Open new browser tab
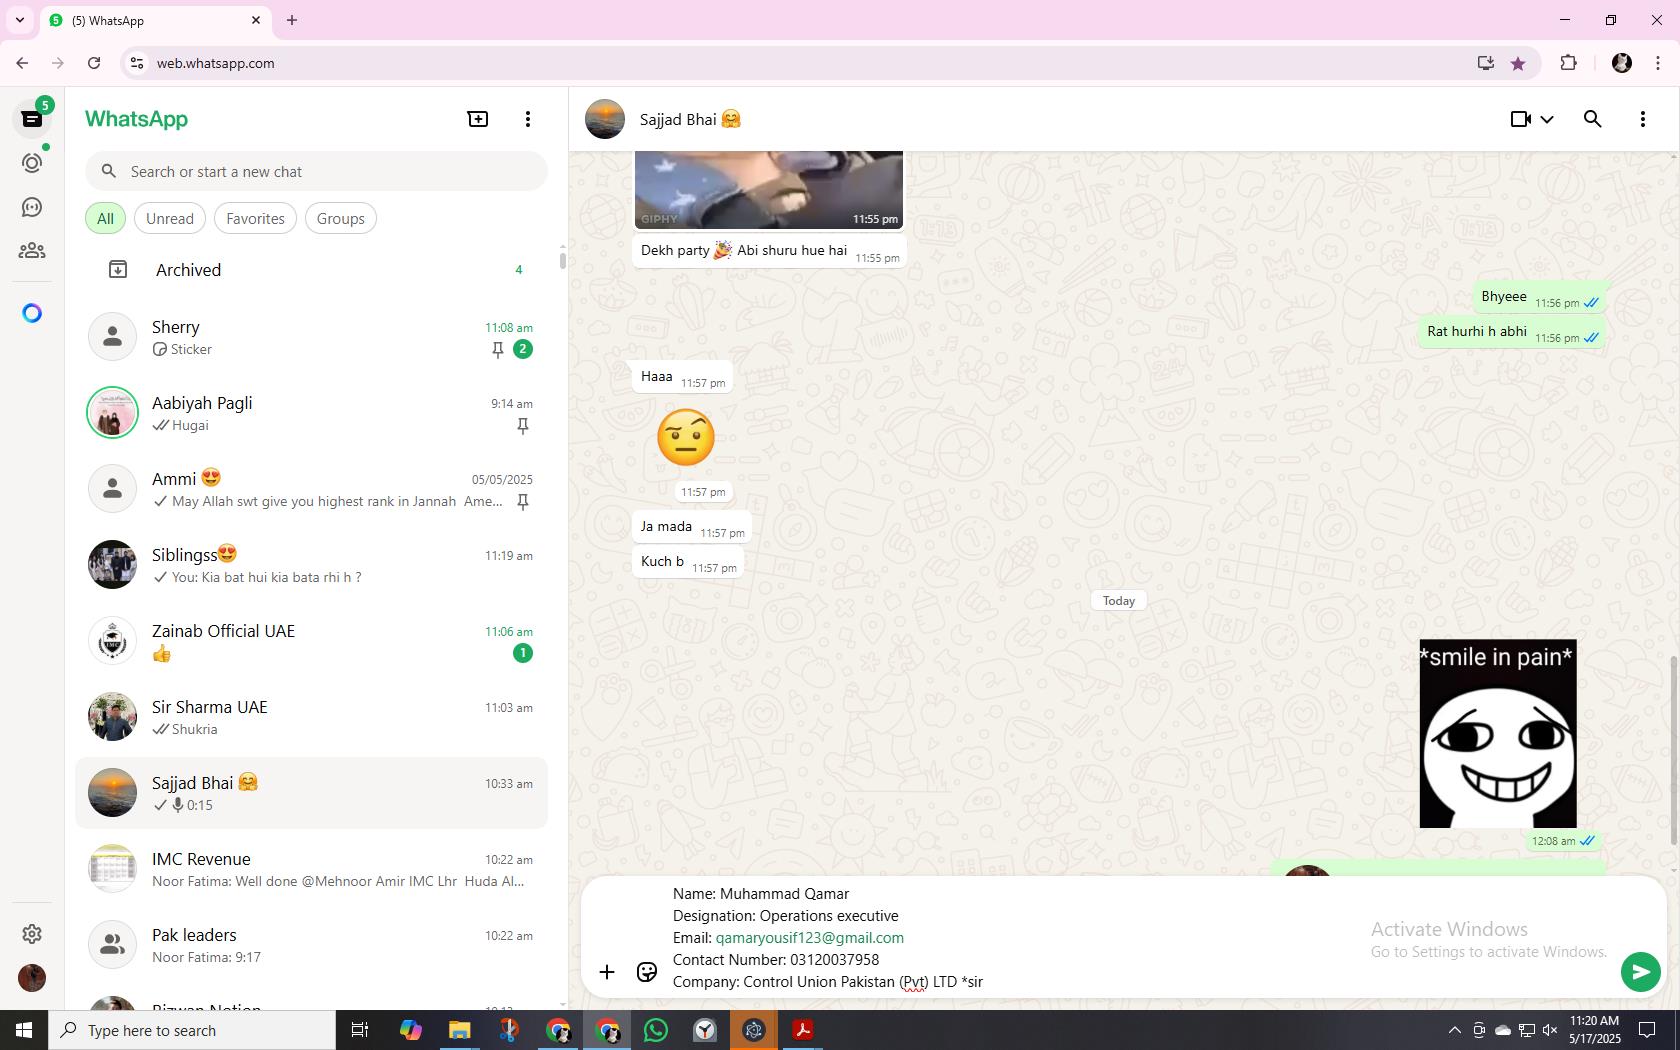This screenshot has height=1050, width=1680. tap(292, 20)
